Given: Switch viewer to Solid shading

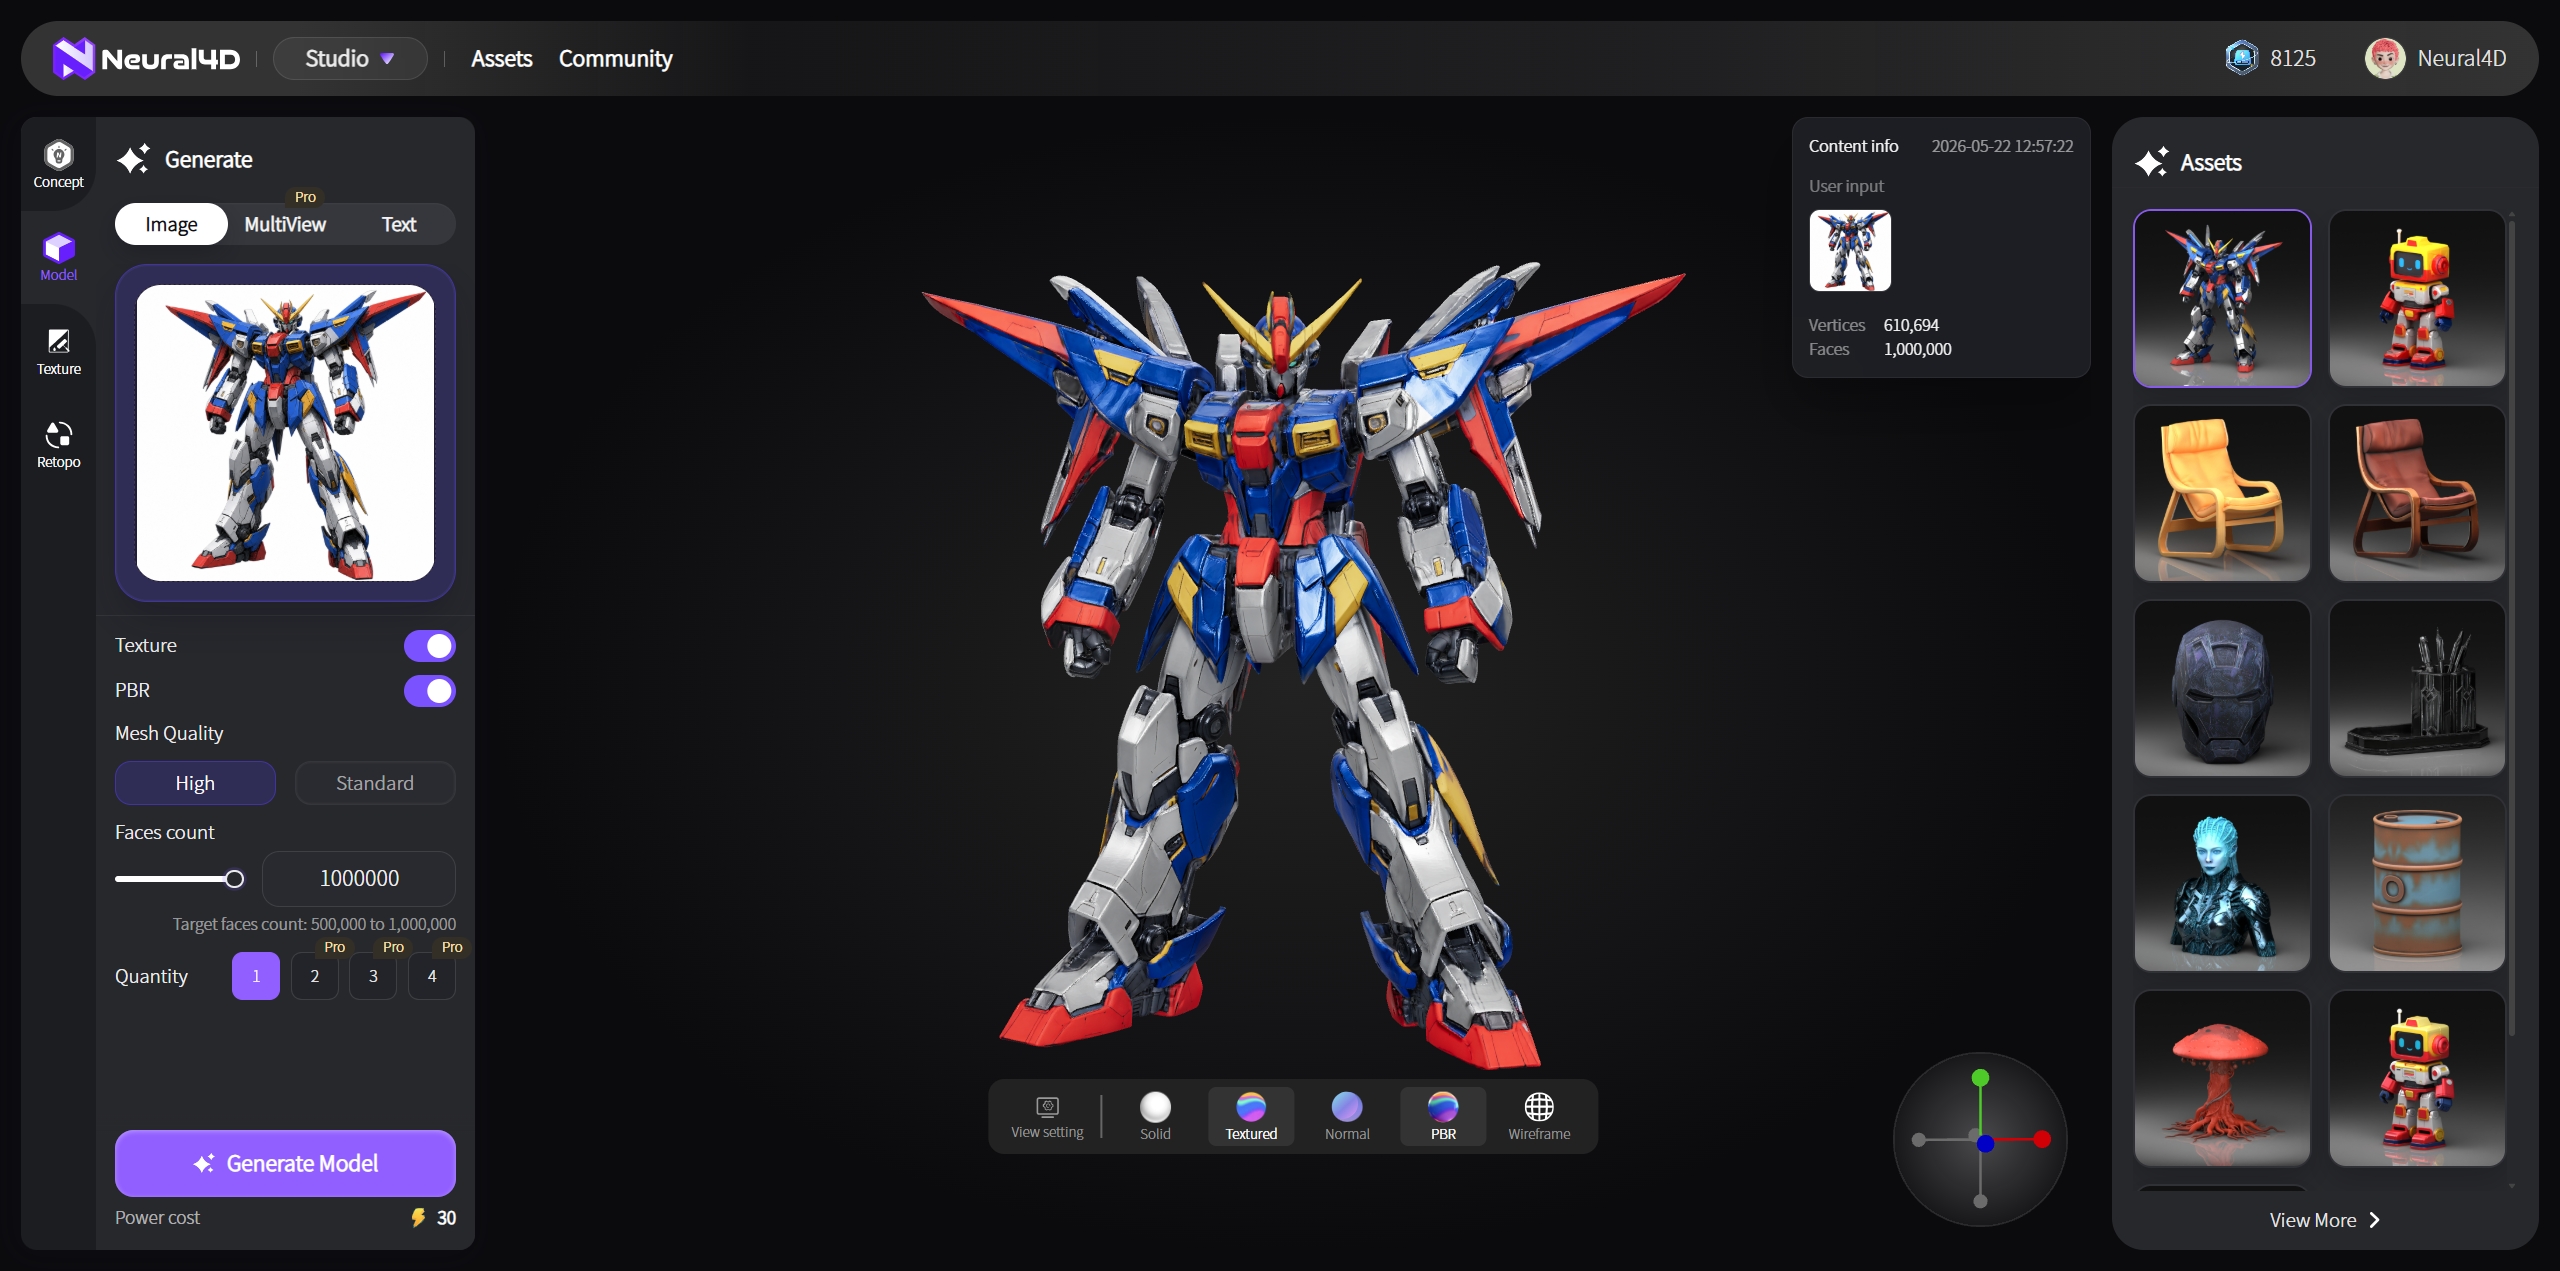Looking at the screenshot, I should tap(1155, 1116).
